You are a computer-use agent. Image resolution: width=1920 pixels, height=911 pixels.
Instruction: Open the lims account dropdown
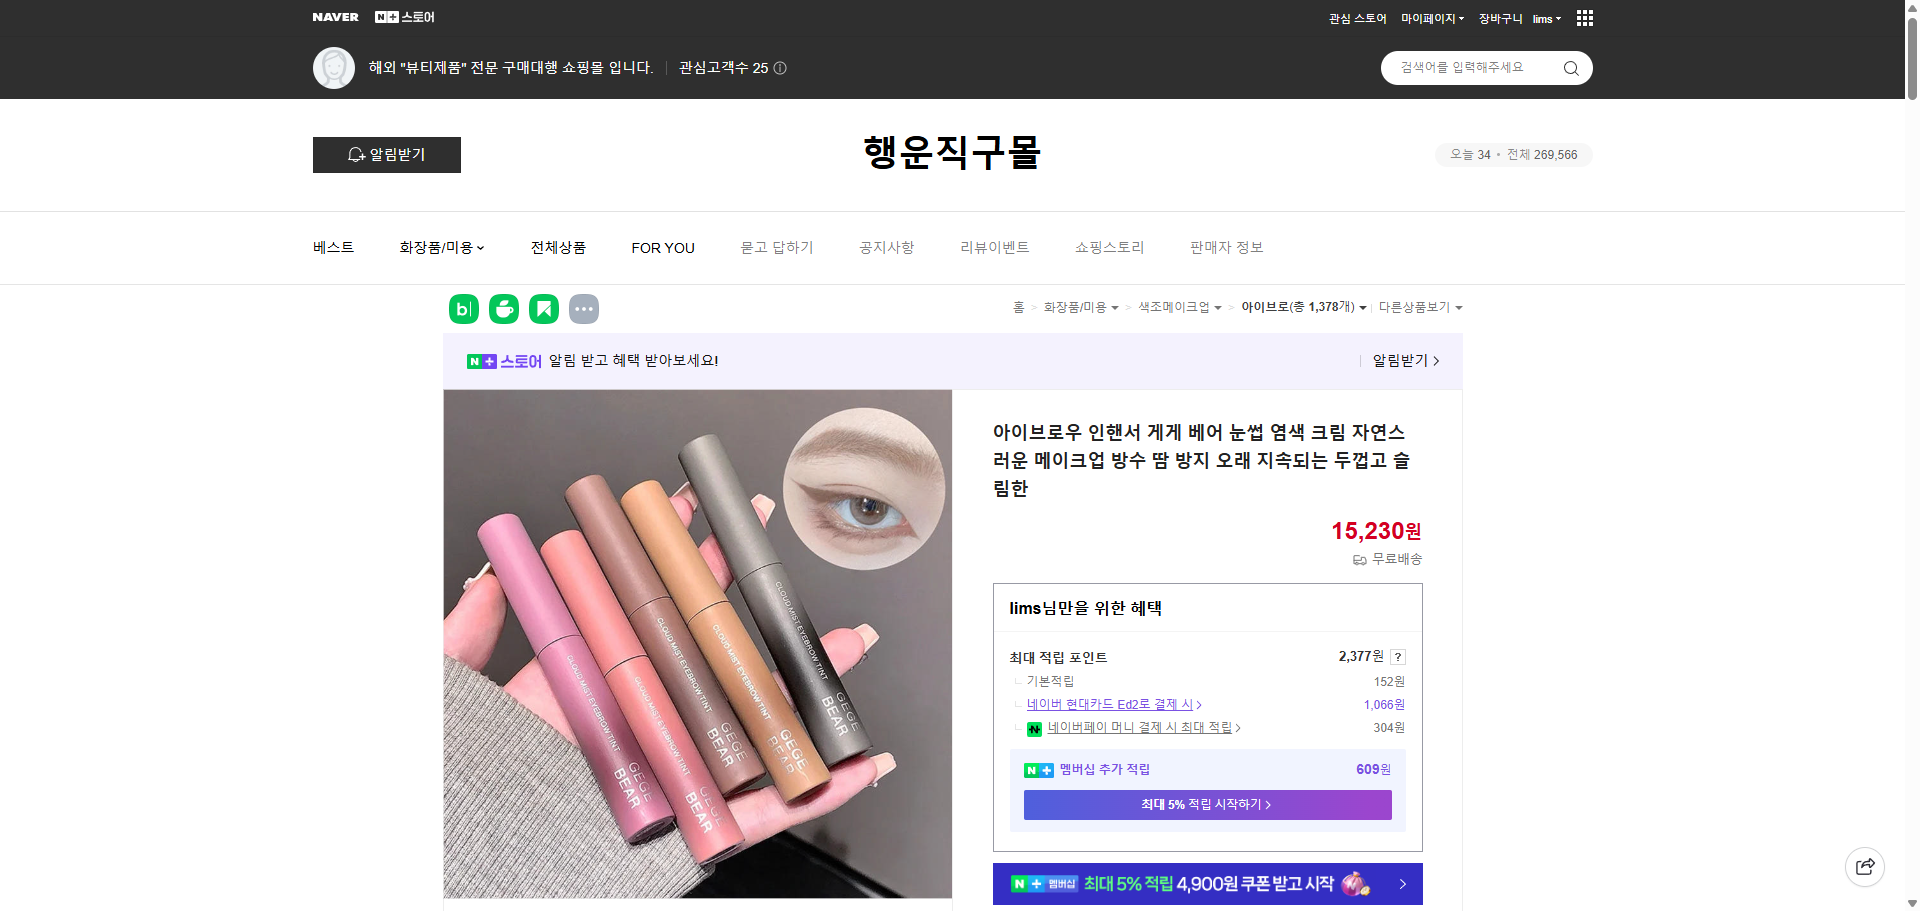[1545, 18]
